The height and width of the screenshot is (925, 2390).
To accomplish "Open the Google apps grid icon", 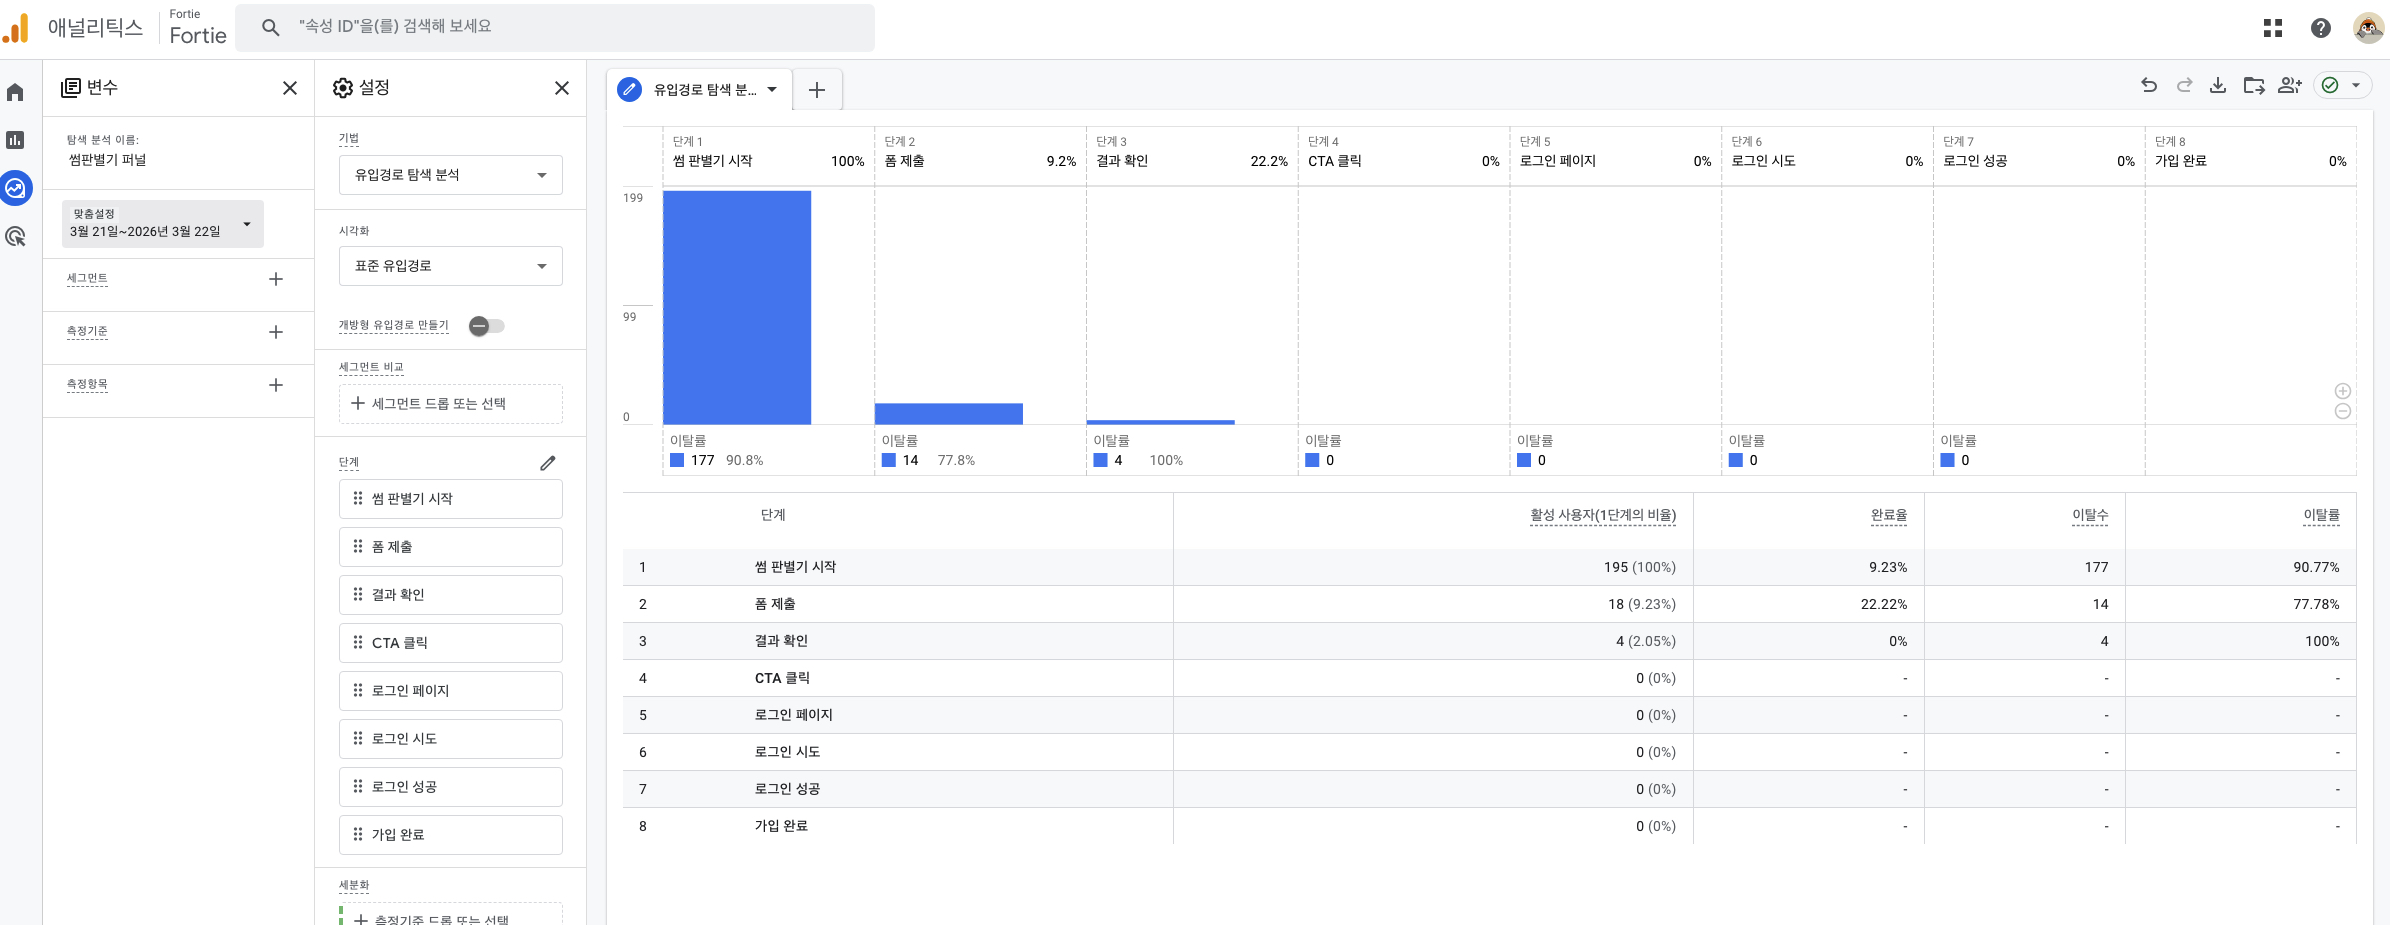I will click(2273, 28).
